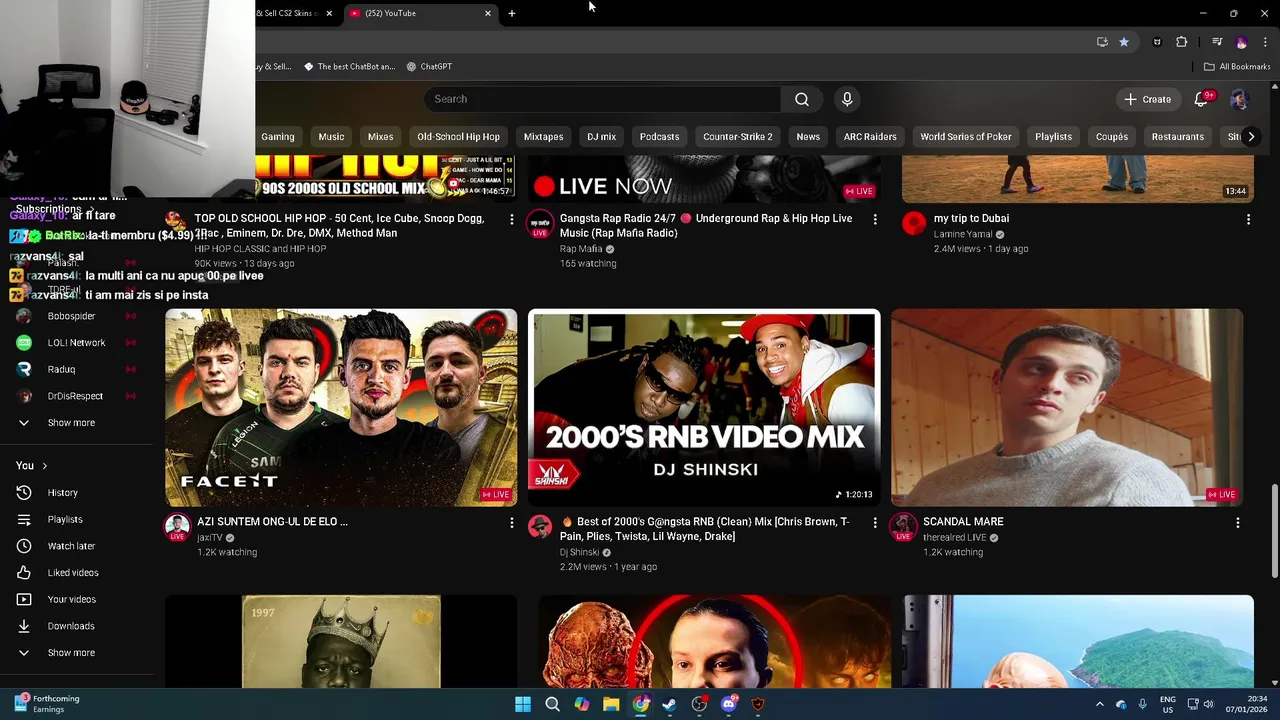
Task: Open the Dj Shinski channel avatar
Action: click(x=540, y=527)
